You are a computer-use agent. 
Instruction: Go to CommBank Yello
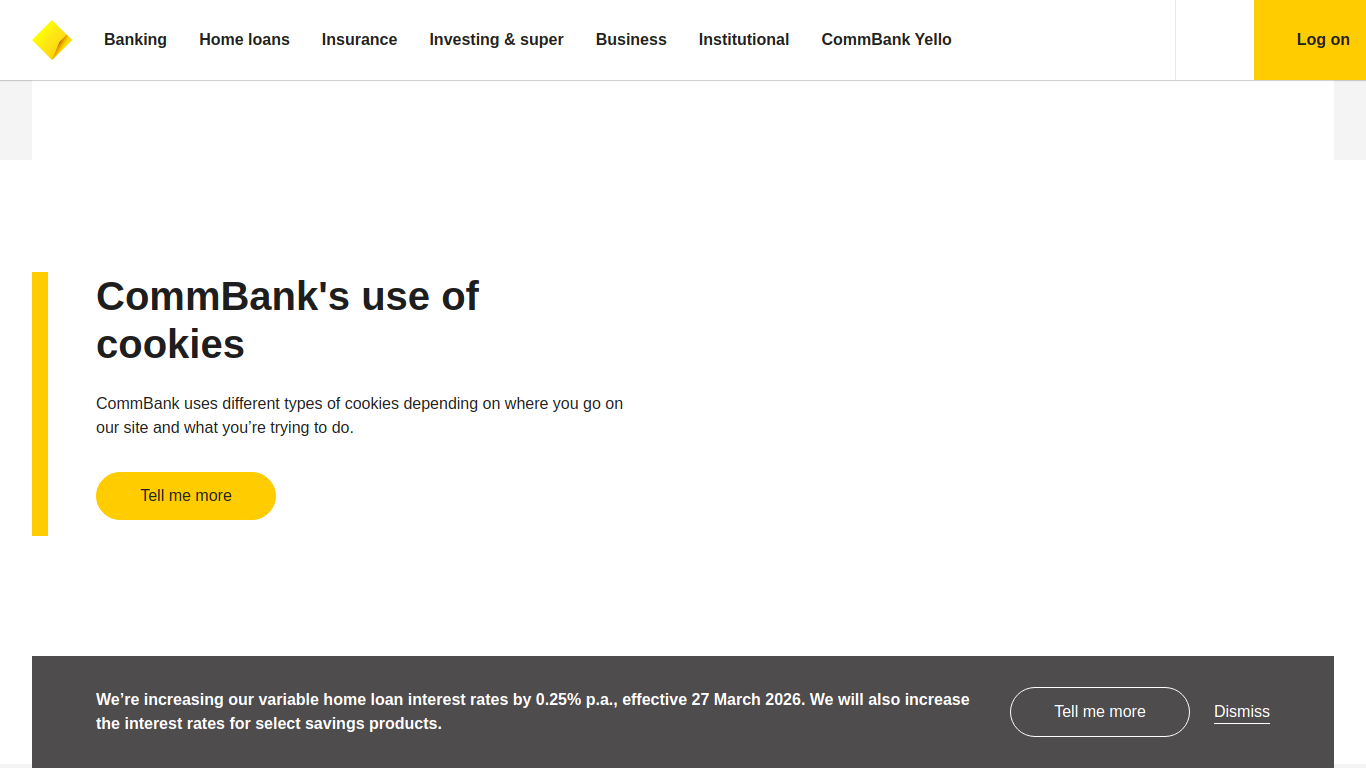tap(886, 40)
